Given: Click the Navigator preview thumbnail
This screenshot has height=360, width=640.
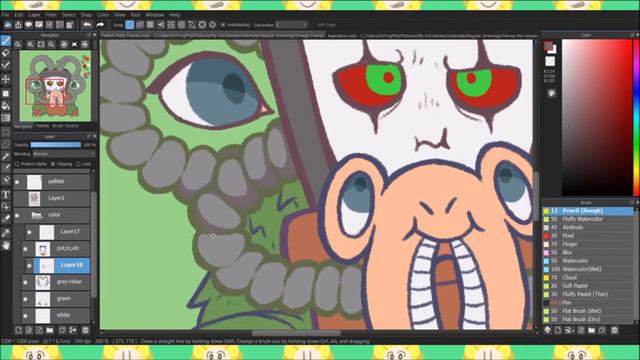Looking at the screenshot, I should 55,86.
